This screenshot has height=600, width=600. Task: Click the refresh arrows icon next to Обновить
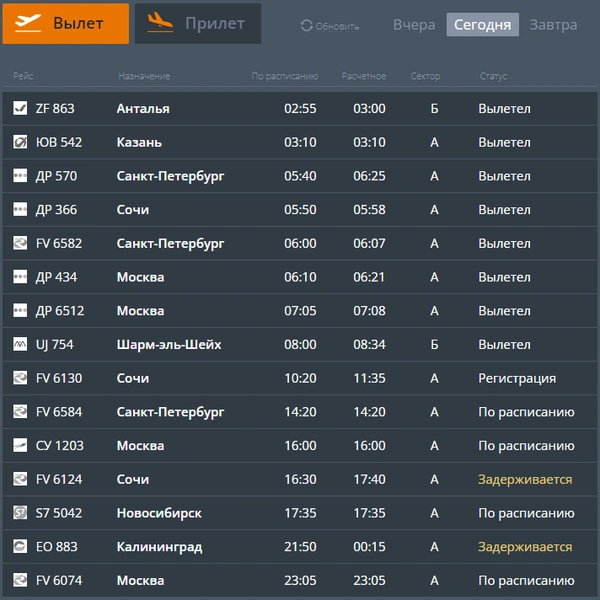[x=306, y=26]
